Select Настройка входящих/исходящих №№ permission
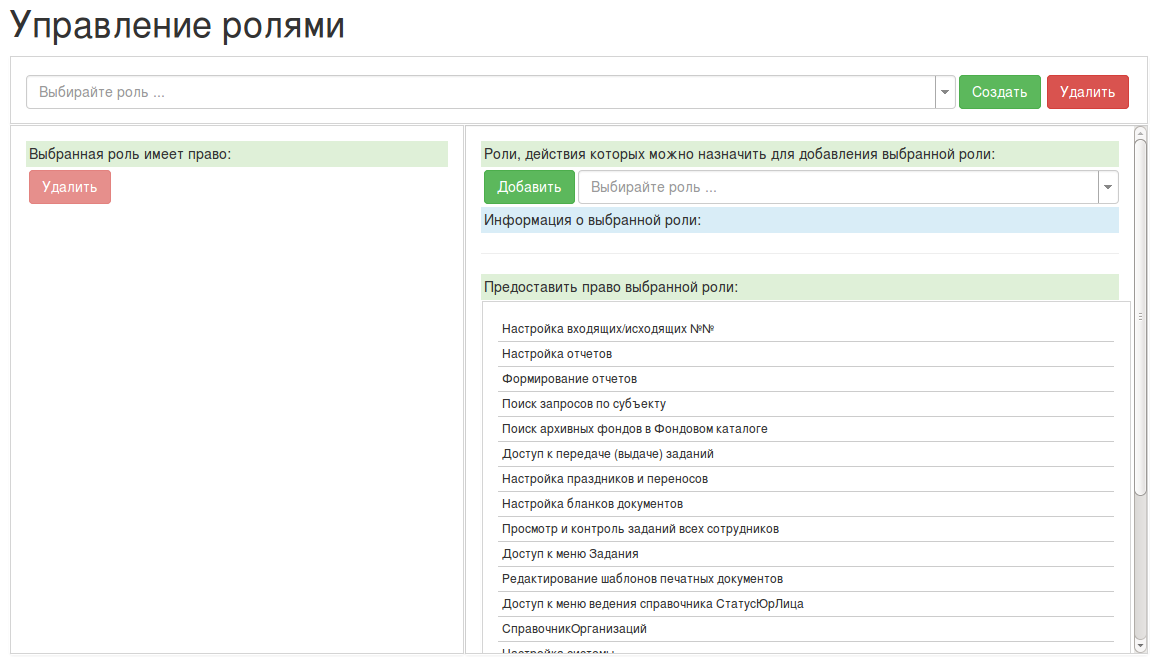Image resolution: width=1158 pixels, height=668 pixels. (608, 329)
